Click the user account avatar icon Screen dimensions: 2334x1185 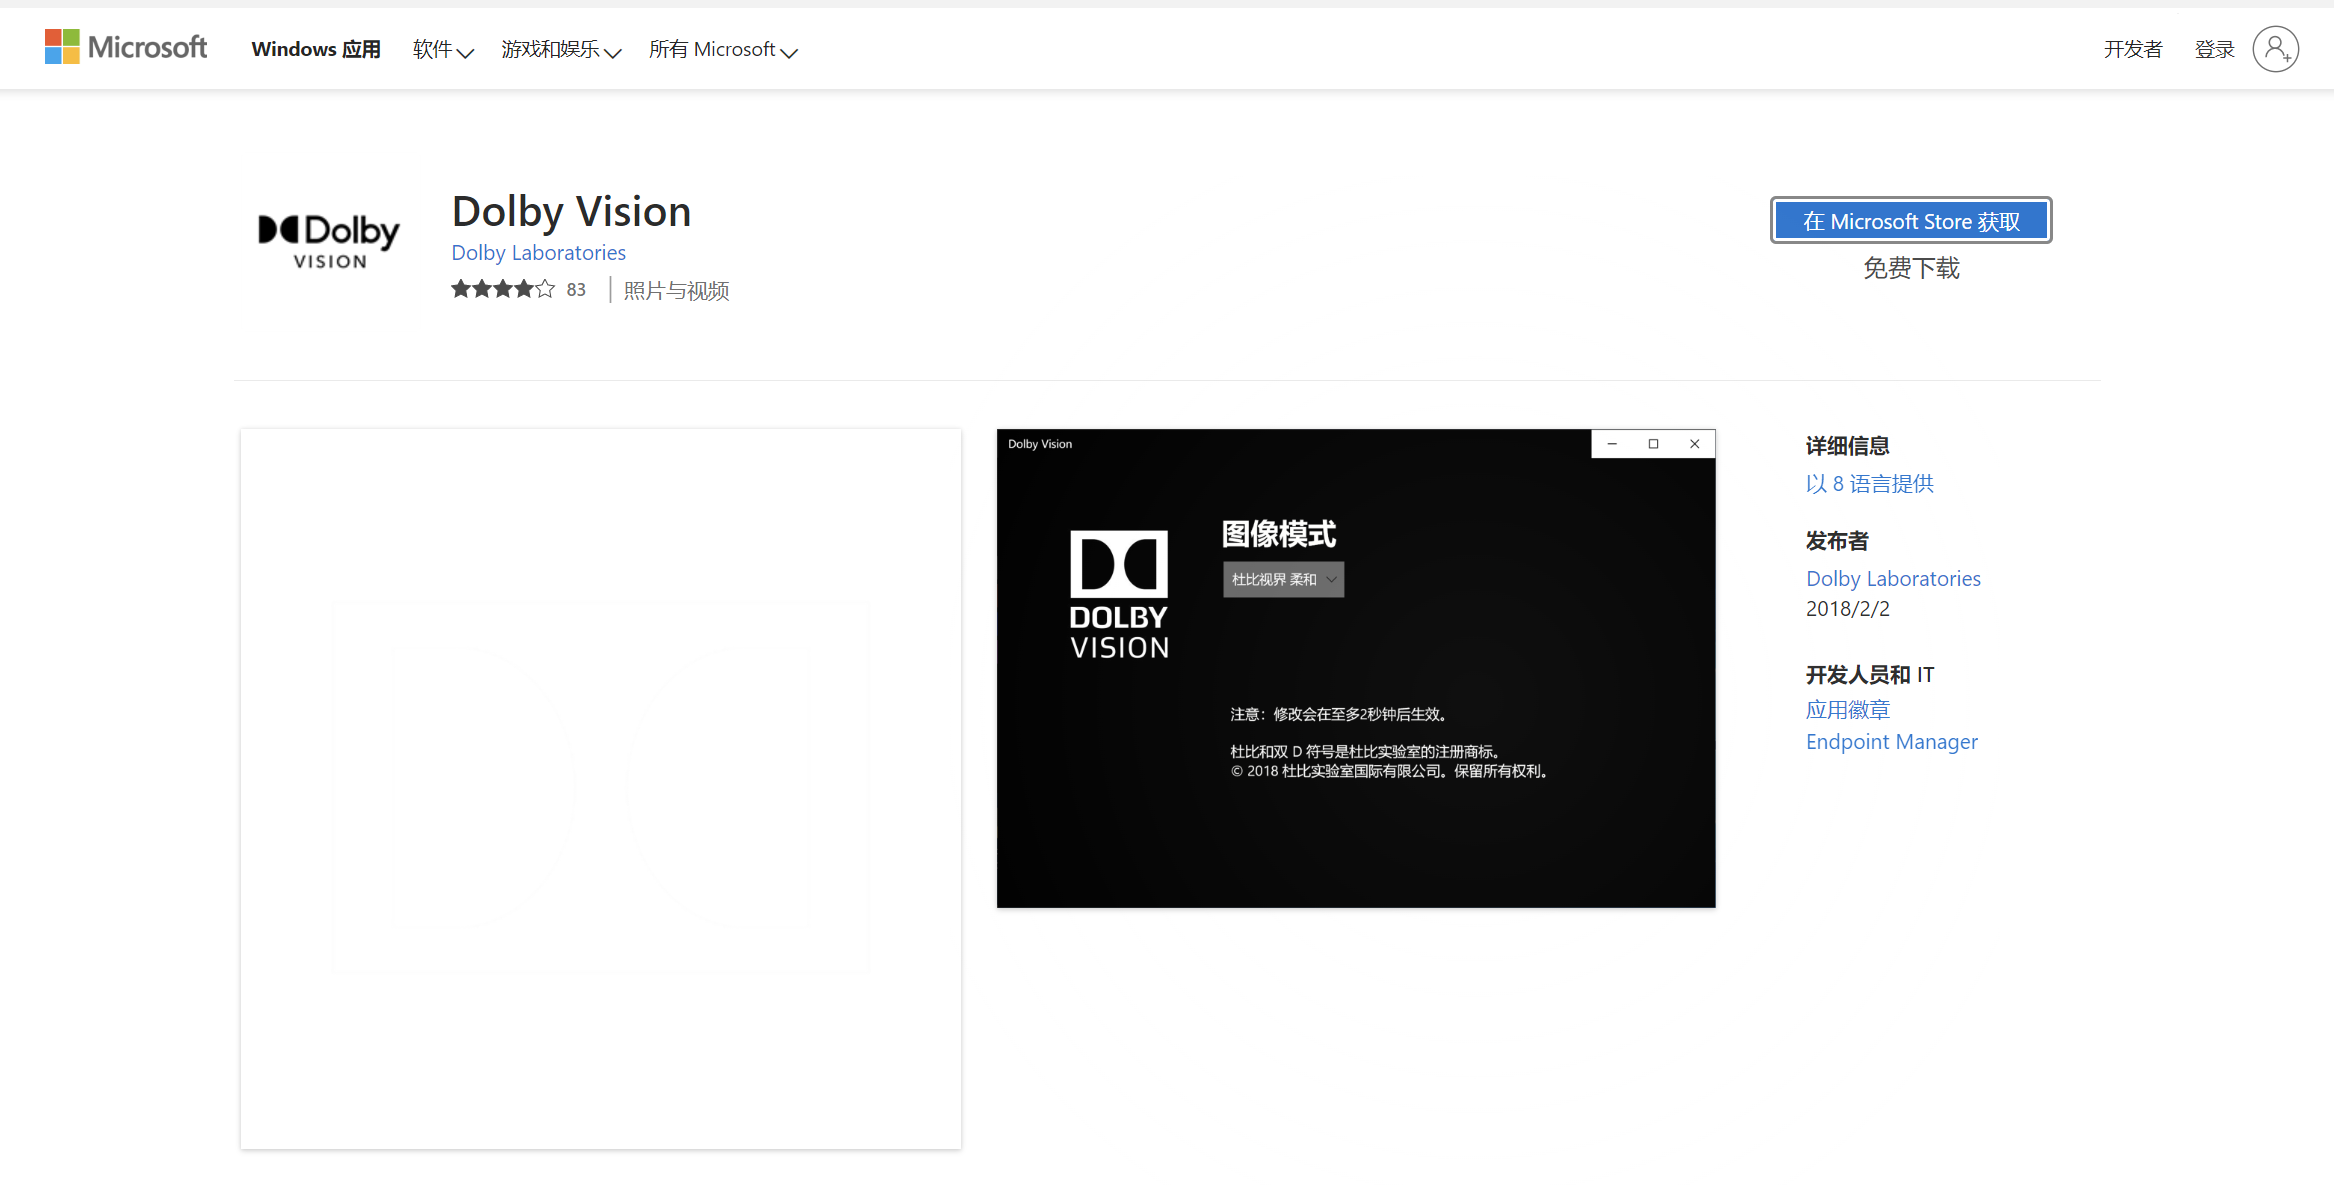pos(2275,49)
